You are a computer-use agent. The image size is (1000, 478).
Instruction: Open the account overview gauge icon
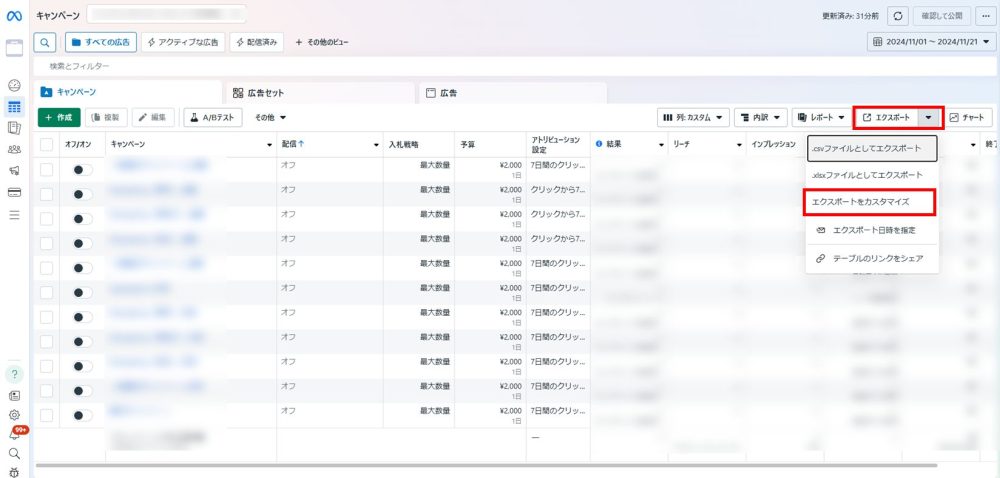click(14, 85)
